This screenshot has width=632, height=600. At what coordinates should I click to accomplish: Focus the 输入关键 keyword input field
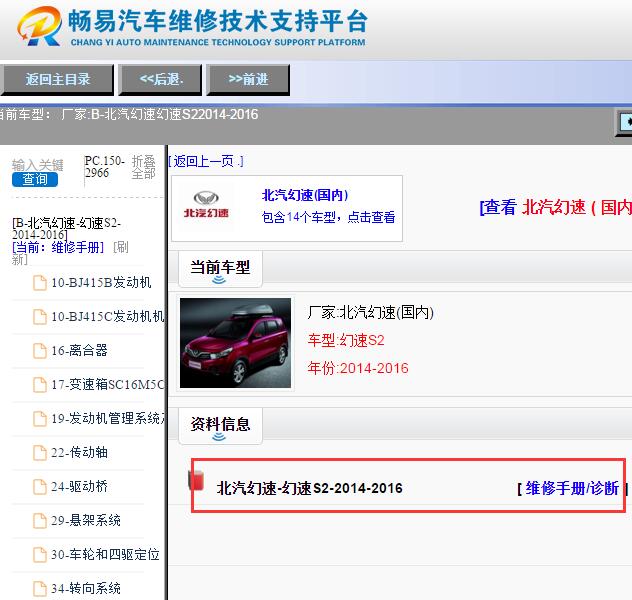click(37, 165)
